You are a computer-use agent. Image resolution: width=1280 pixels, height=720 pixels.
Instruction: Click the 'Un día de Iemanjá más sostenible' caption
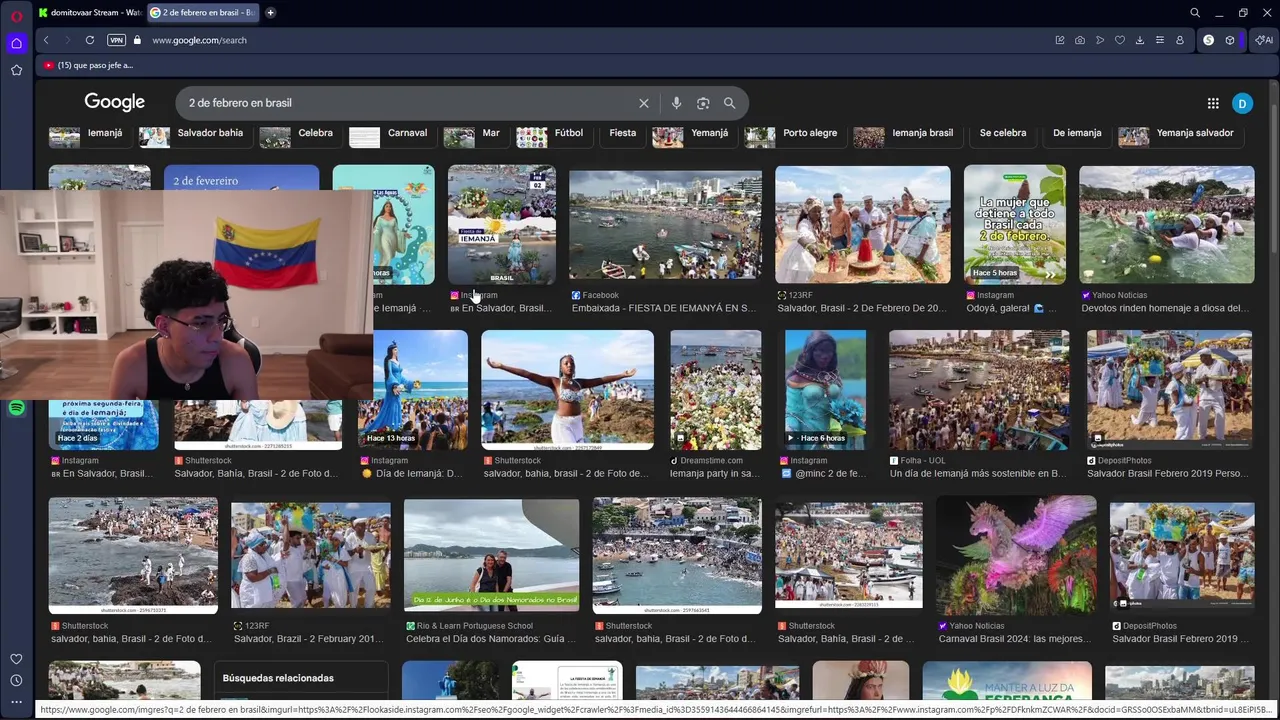coord(978,474)
